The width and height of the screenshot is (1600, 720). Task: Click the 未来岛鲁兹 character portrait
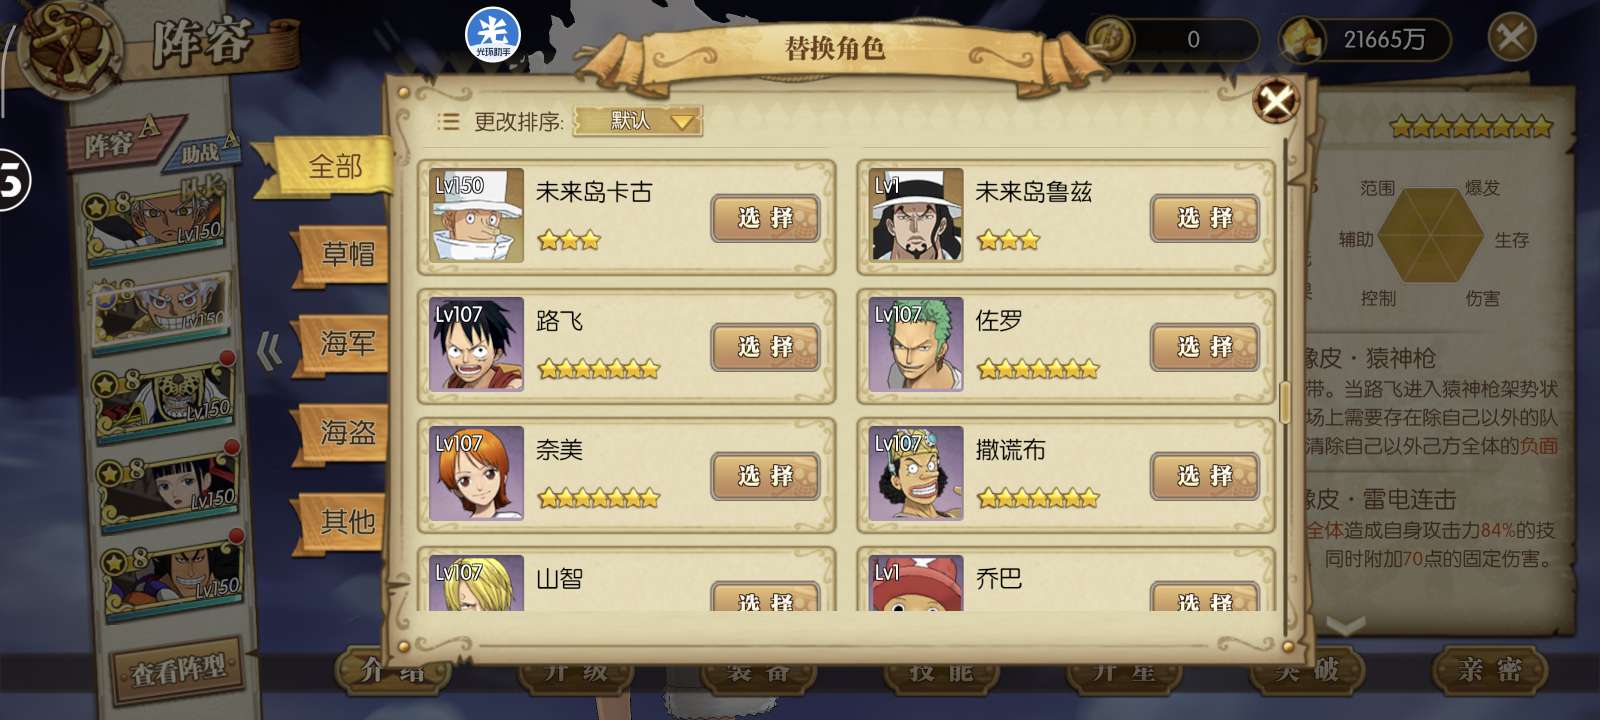point(916,215)
